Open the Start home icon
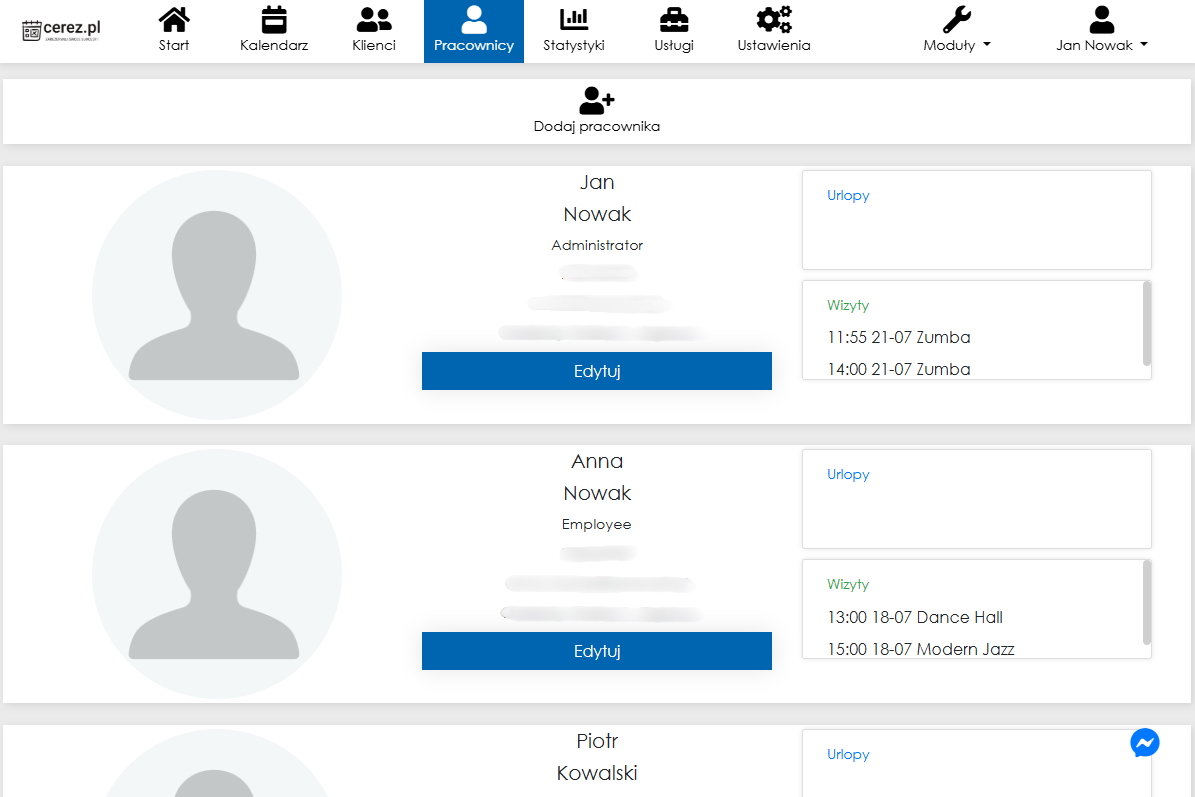Image resolution: width=1195 pixels, height=797 pixels. [174, 20]
